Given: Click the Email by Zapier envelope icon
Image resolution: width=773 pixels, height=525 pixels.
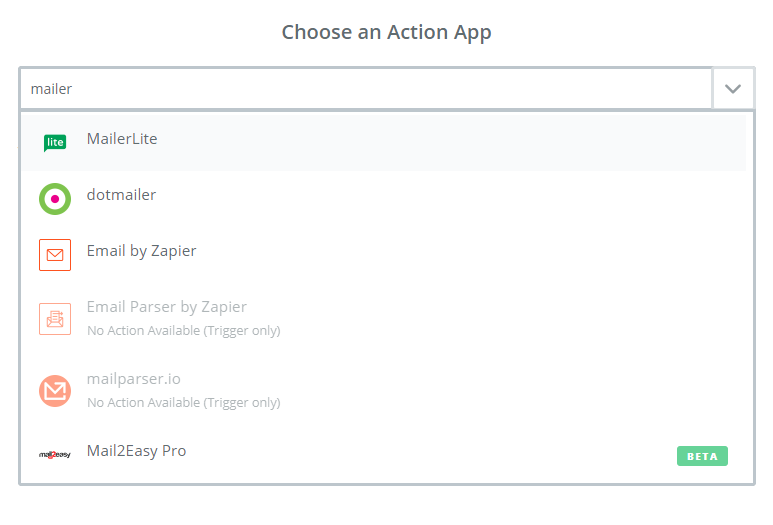Looking at the screenshot, I should click(55, 255).
